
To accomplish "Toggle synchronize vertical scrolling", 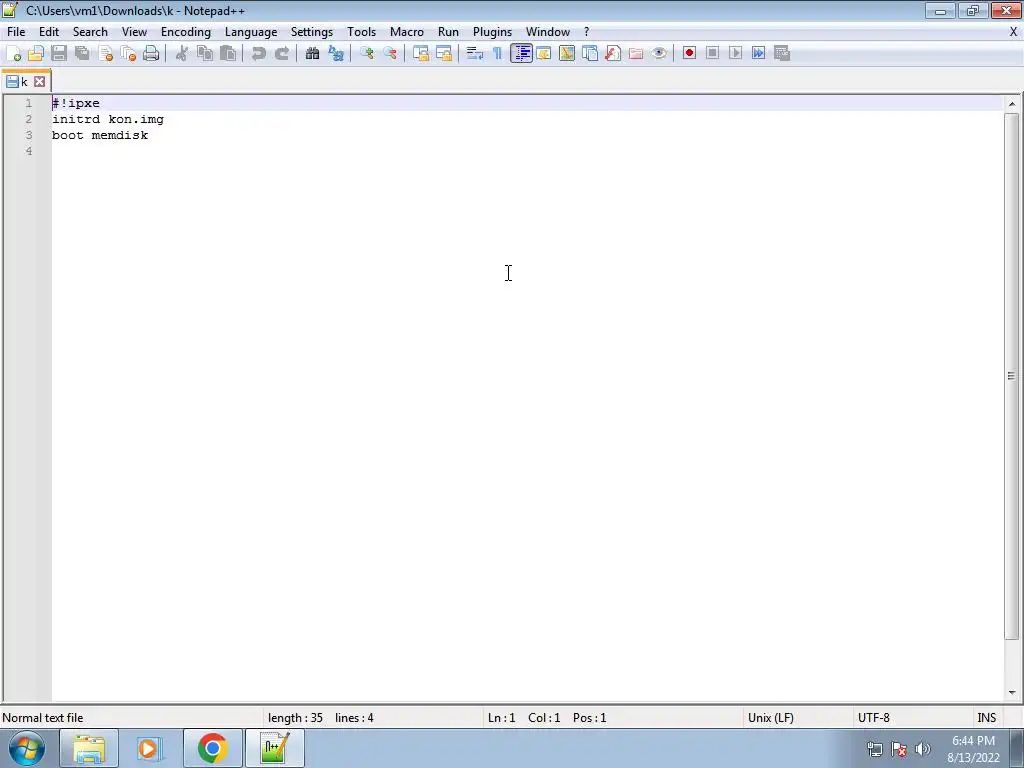I will click(421, 54).
